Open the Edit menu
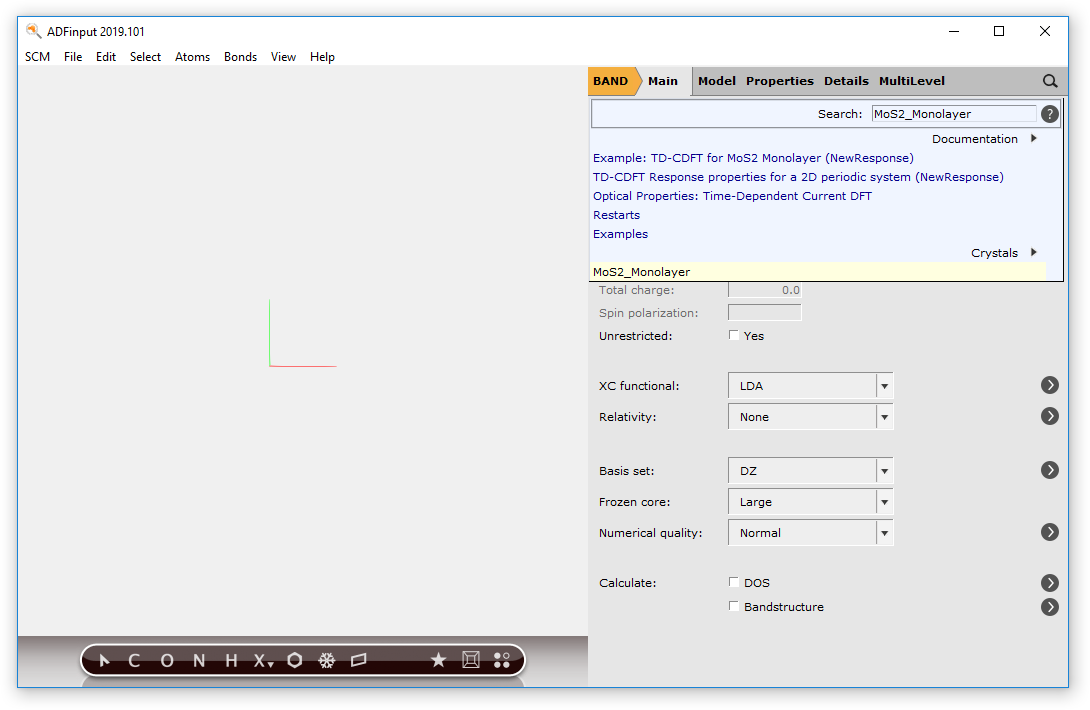Viewport: 1090px width, 710px height. 106,57
